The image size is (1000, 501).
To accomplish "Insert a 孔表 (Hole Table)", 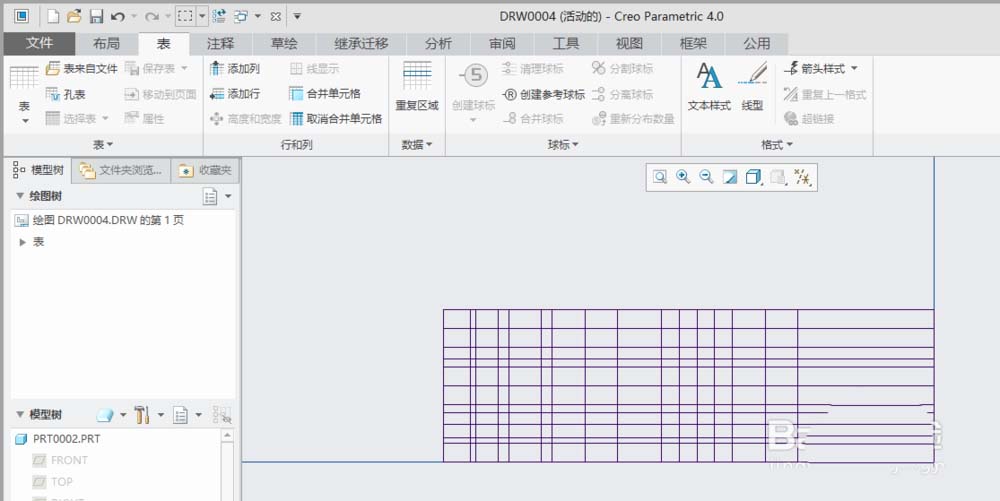I will (x=66, y=94).
